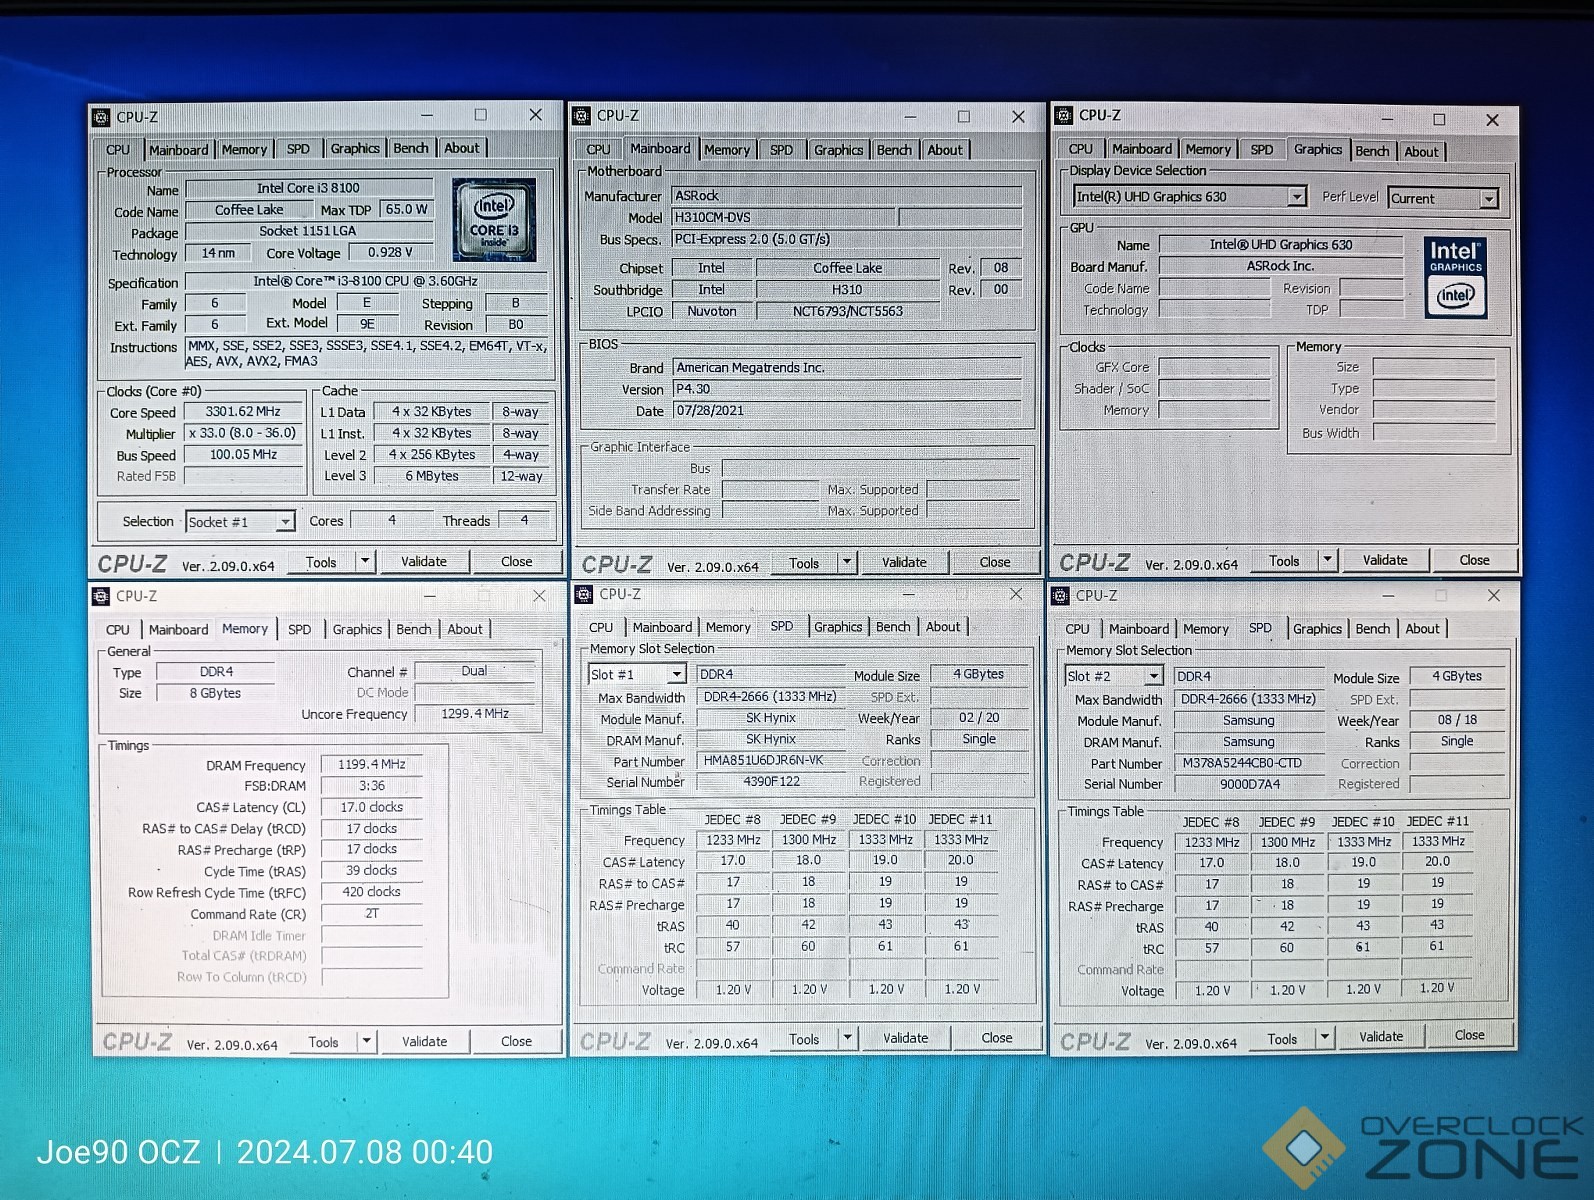Viewport: 1594px width, 1200px height.
Task: Click Validate in the Slot #2 SPD window
Action: 1381,1036
